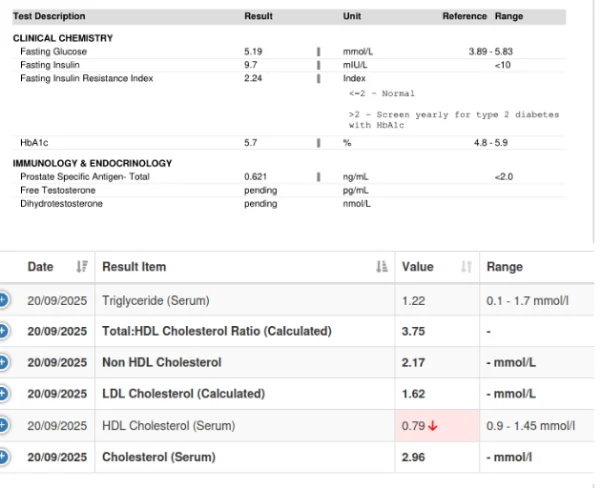The width and height of the screenshot is (600, 488).
Task: Click the highlighted 0.79 HDL value cell
Action: coord(414,426)
